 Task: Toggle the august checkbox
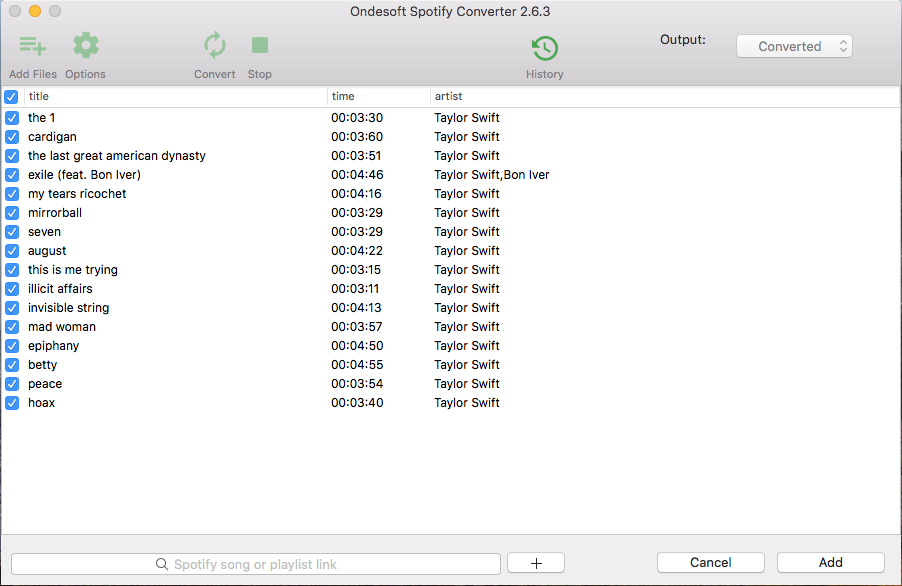(x=12, y=251)
